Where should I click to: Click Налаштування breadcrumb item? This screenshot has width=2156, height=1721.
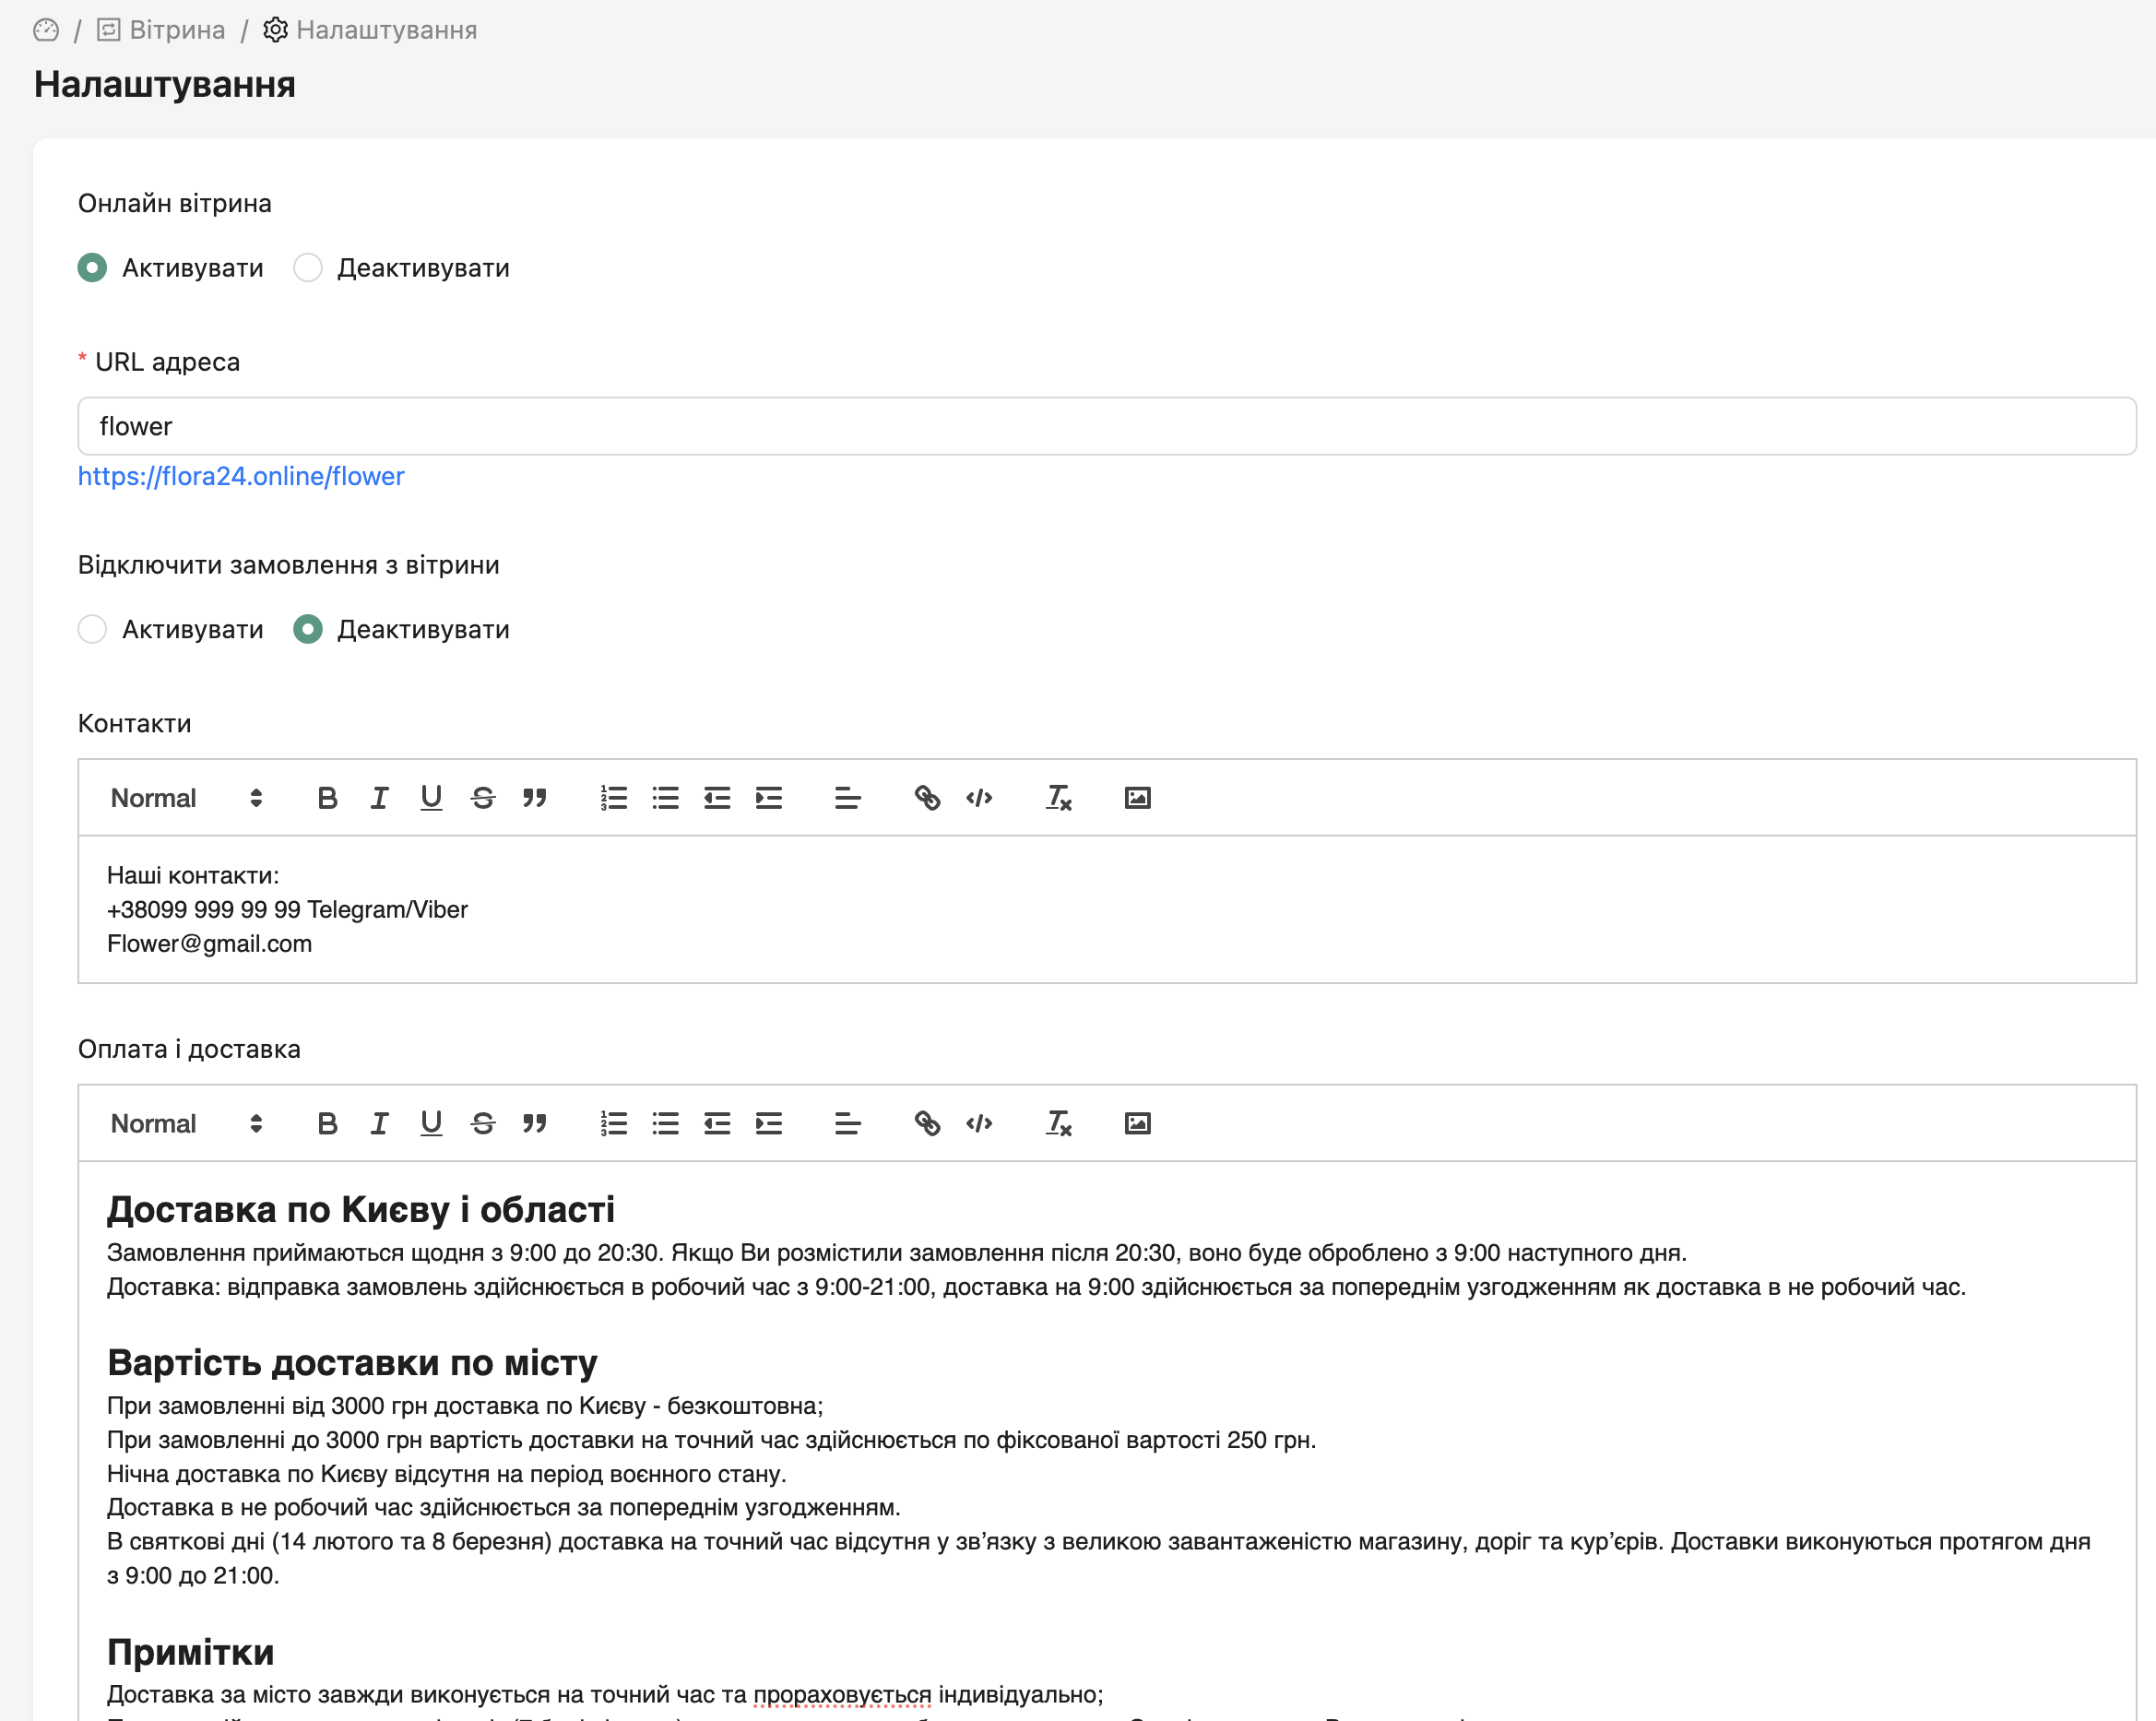pyautogui.click(x=386, y=30)
